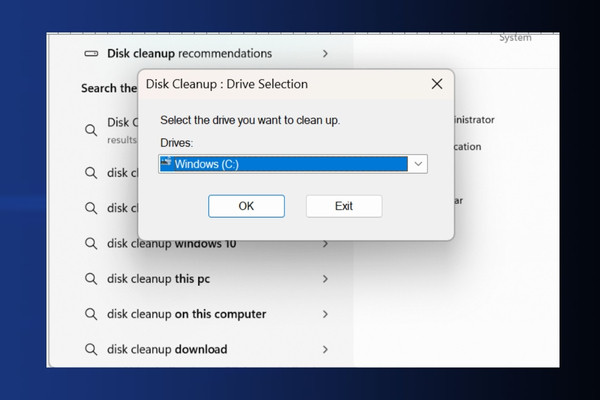Click the Windows drive icon in the Drives combo box
The width and height of the screenshot is (600, 400).
[166, 162]
